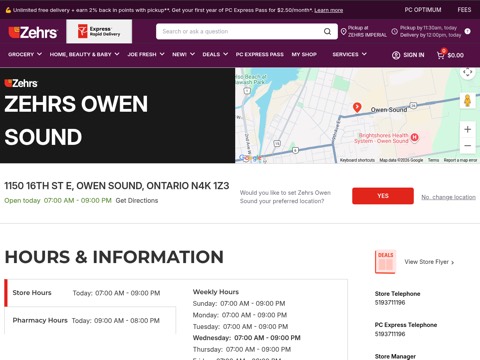
Task: Open the PC Express Pass menu item
Action: pyautogui.click(x=260, y=54)
